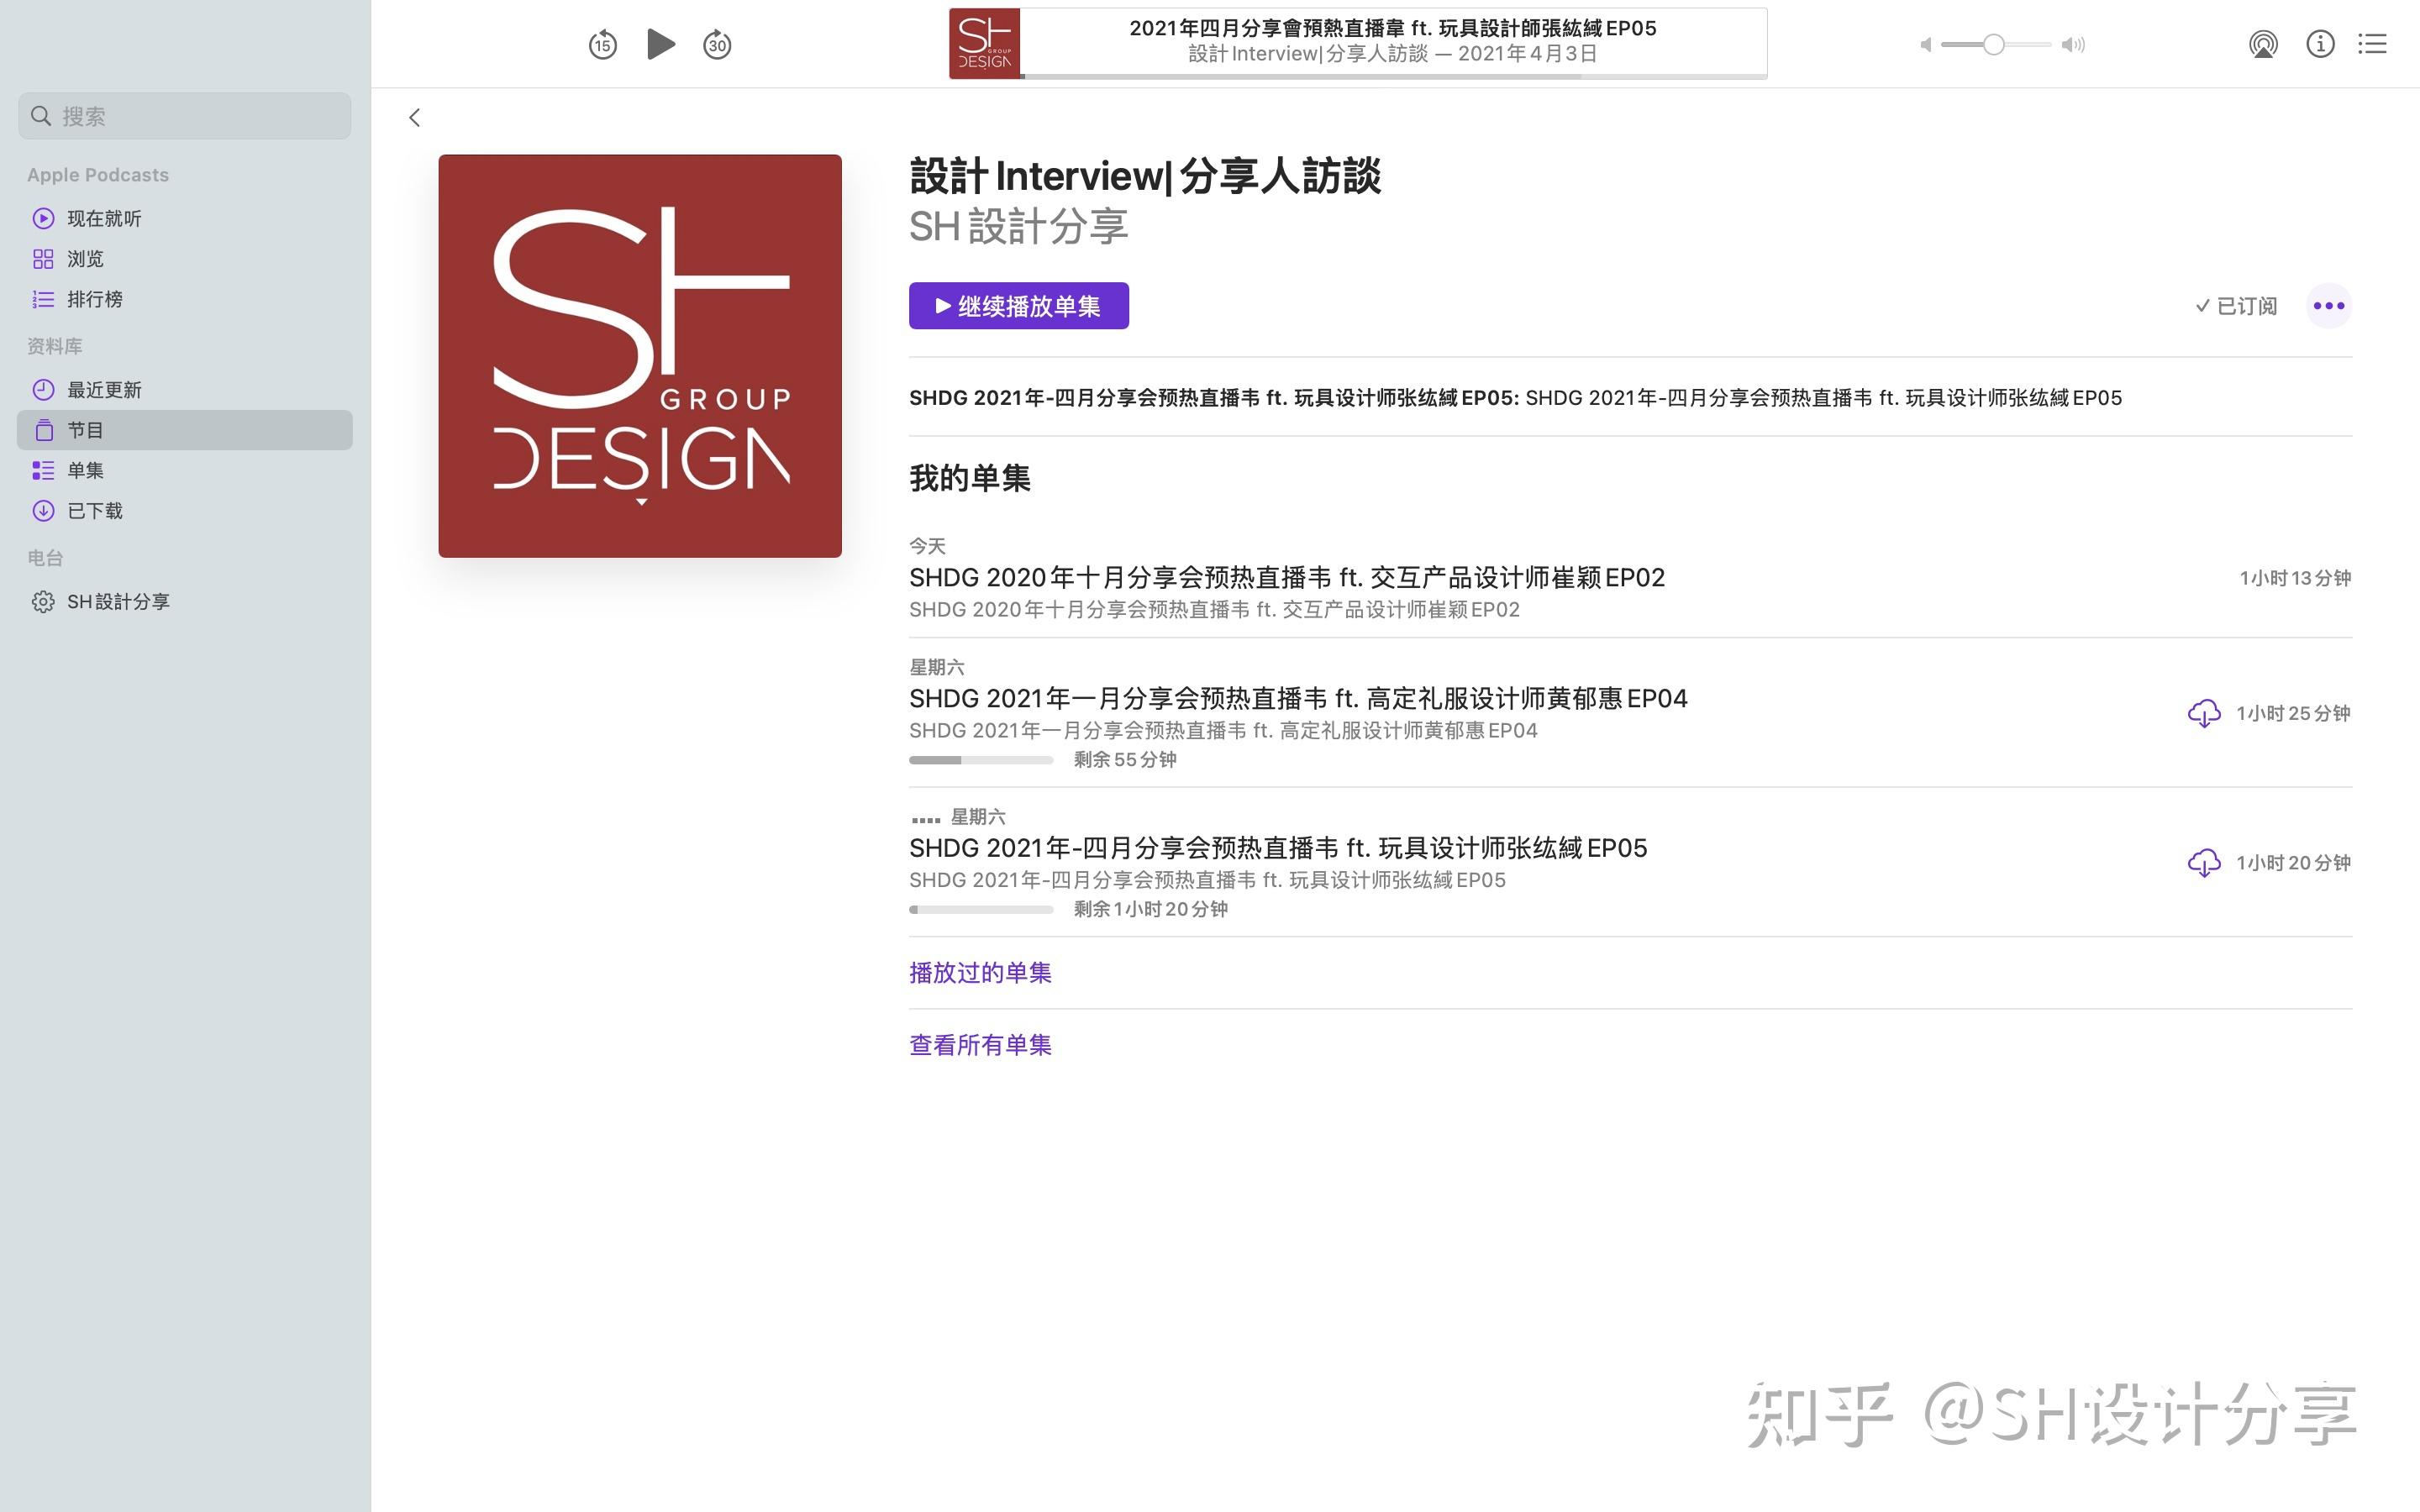Open the more options ellipsis menu
Image resolution: width=2420 pixels, height=1512 pixels.
tap(2329, 305)
